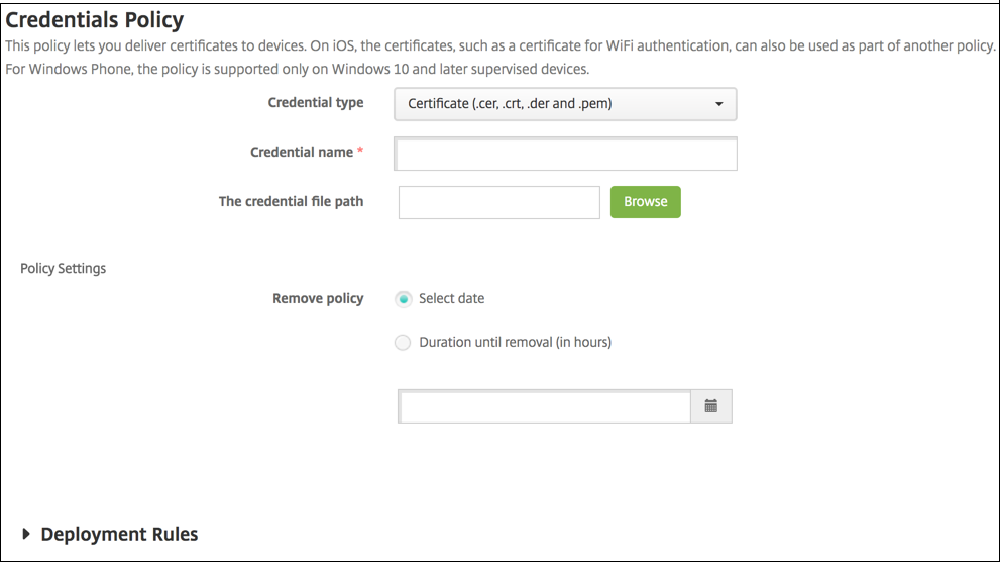Click the Policy Settings section label
The width and height of the screenshot is (1000, 562).
(63, 268)
